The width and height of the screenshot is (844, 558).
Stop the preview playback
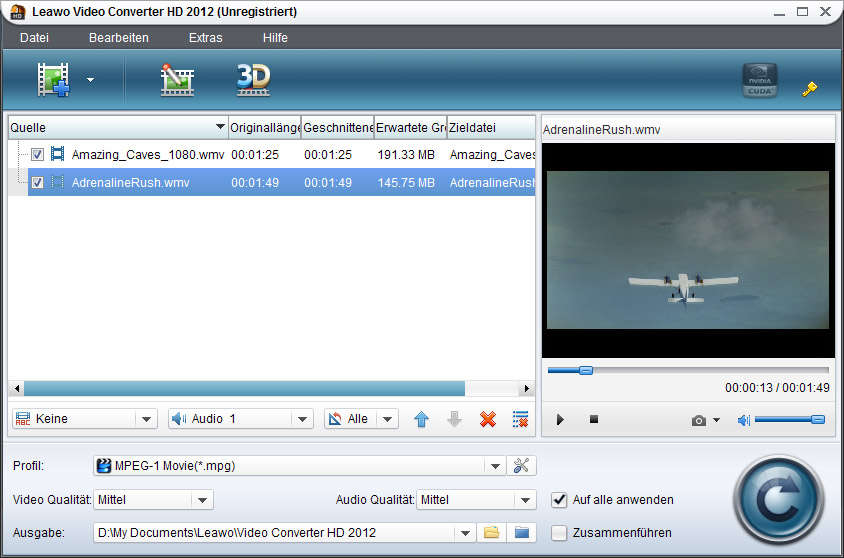pos(594,419)
